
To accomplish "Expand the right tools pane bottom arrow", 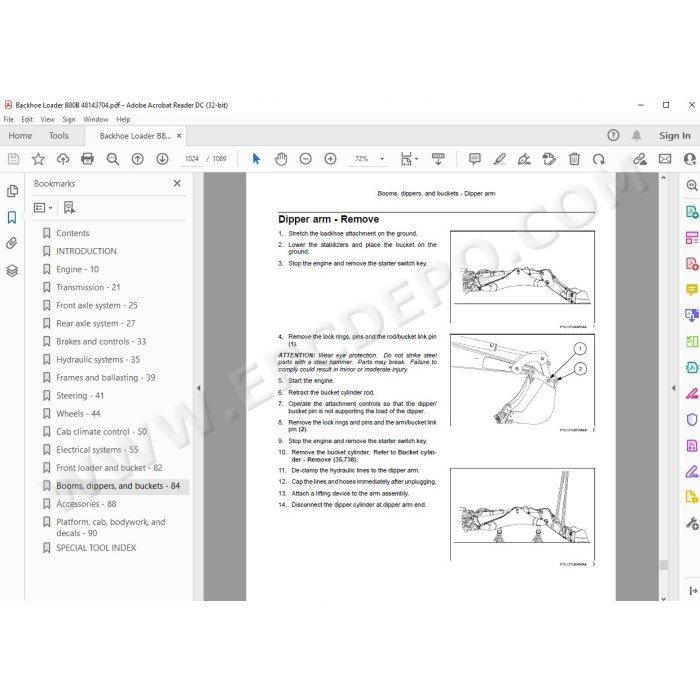I will (x=693, y=591).
